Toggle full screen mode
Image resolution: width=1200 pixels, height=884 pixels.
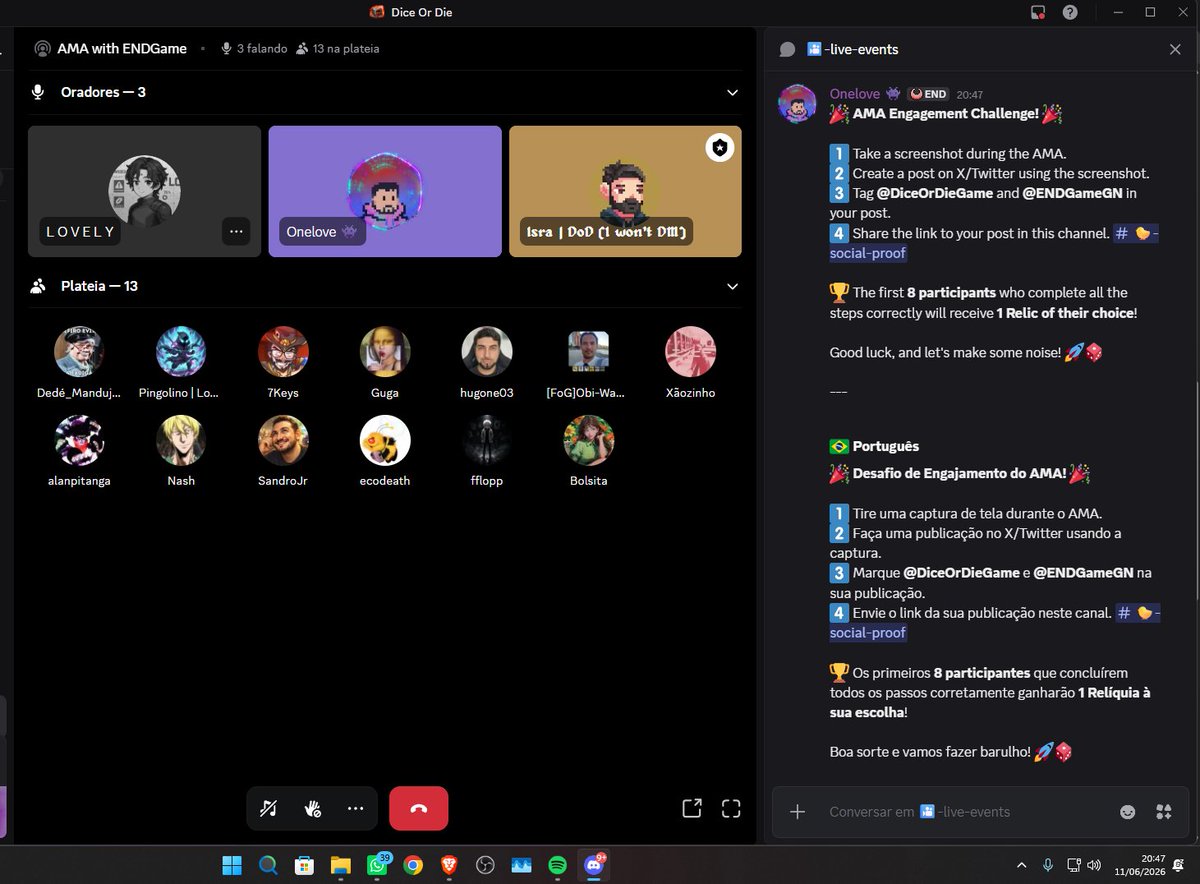(x=731, y=808)
